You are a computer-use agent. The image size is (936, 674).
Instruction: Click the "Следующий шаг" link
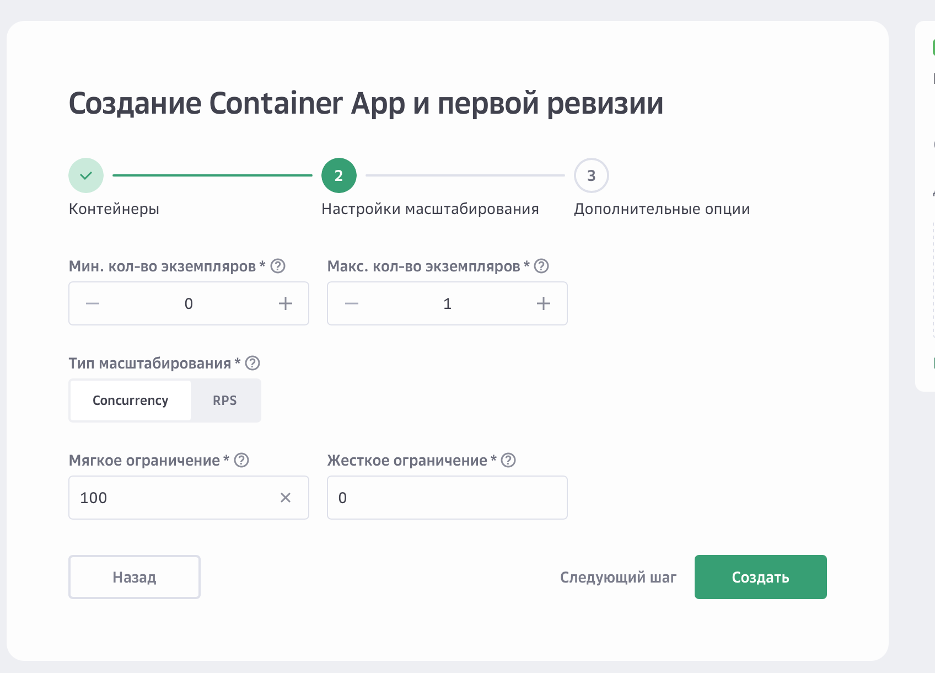(x=620, y=577)
